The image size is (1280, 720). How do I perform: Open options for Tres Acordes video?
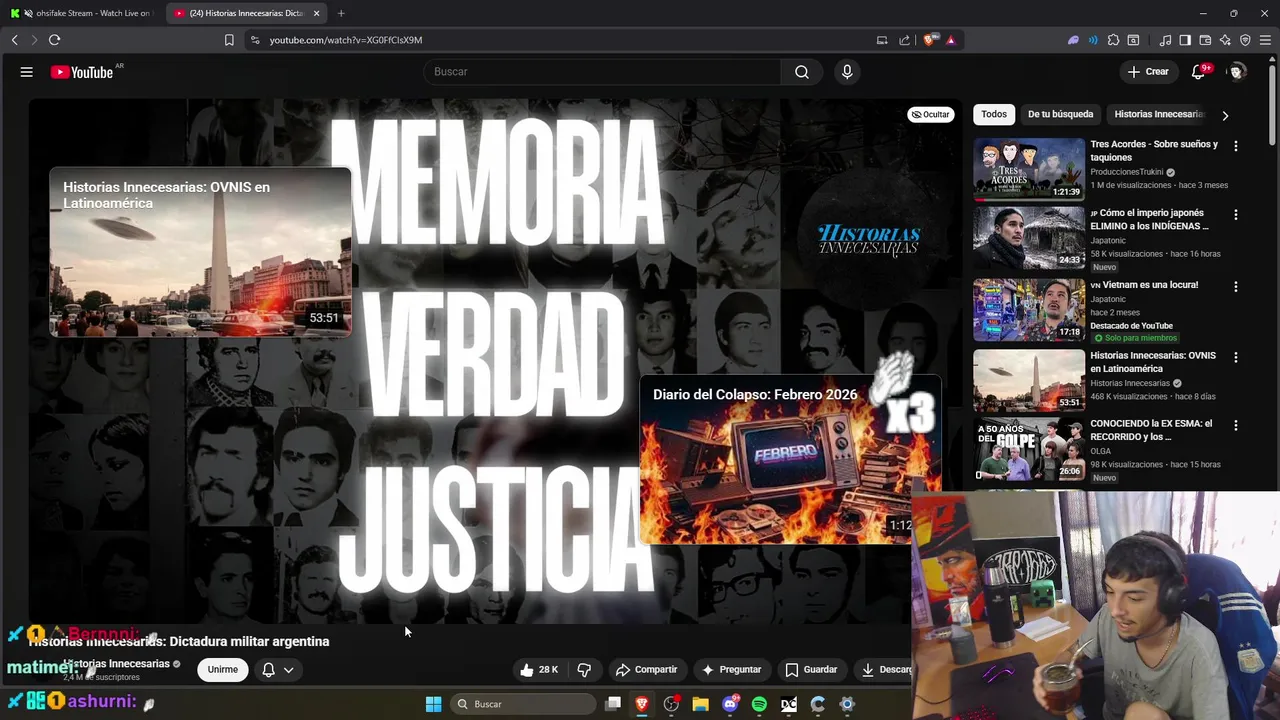1236,146
